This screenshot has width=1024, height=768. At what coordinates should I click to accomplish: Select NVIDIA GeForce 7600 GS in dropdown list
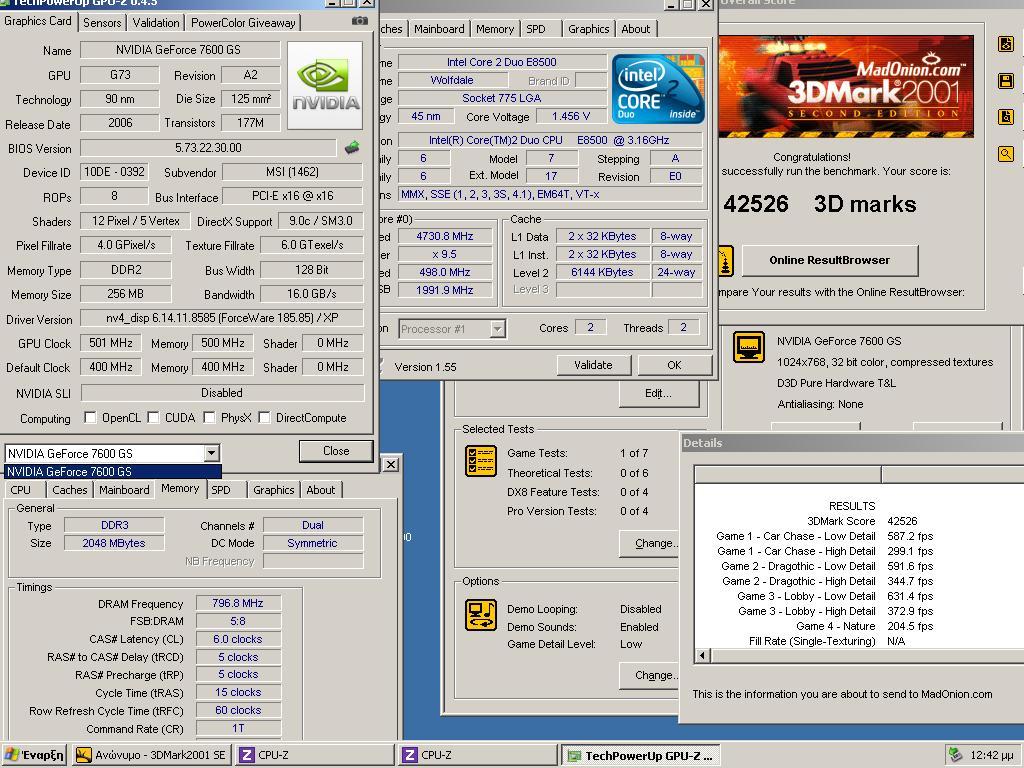pyautogui.click(x=113, y=472)
